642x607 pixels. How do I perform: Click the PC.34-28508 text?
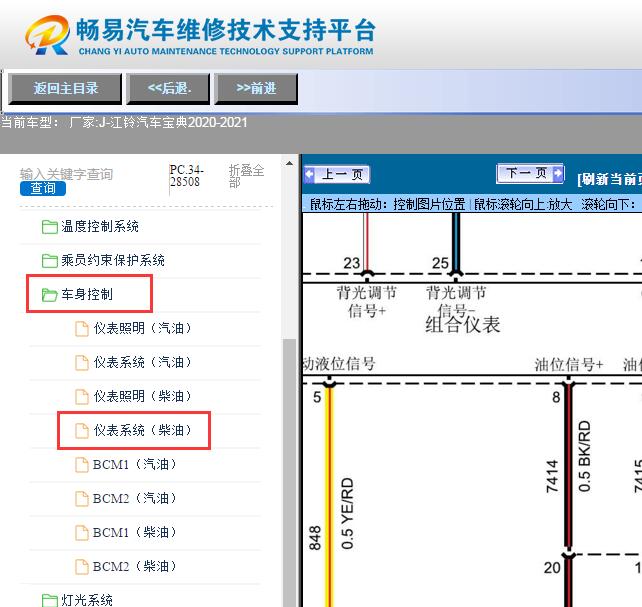tap(187, 176)
